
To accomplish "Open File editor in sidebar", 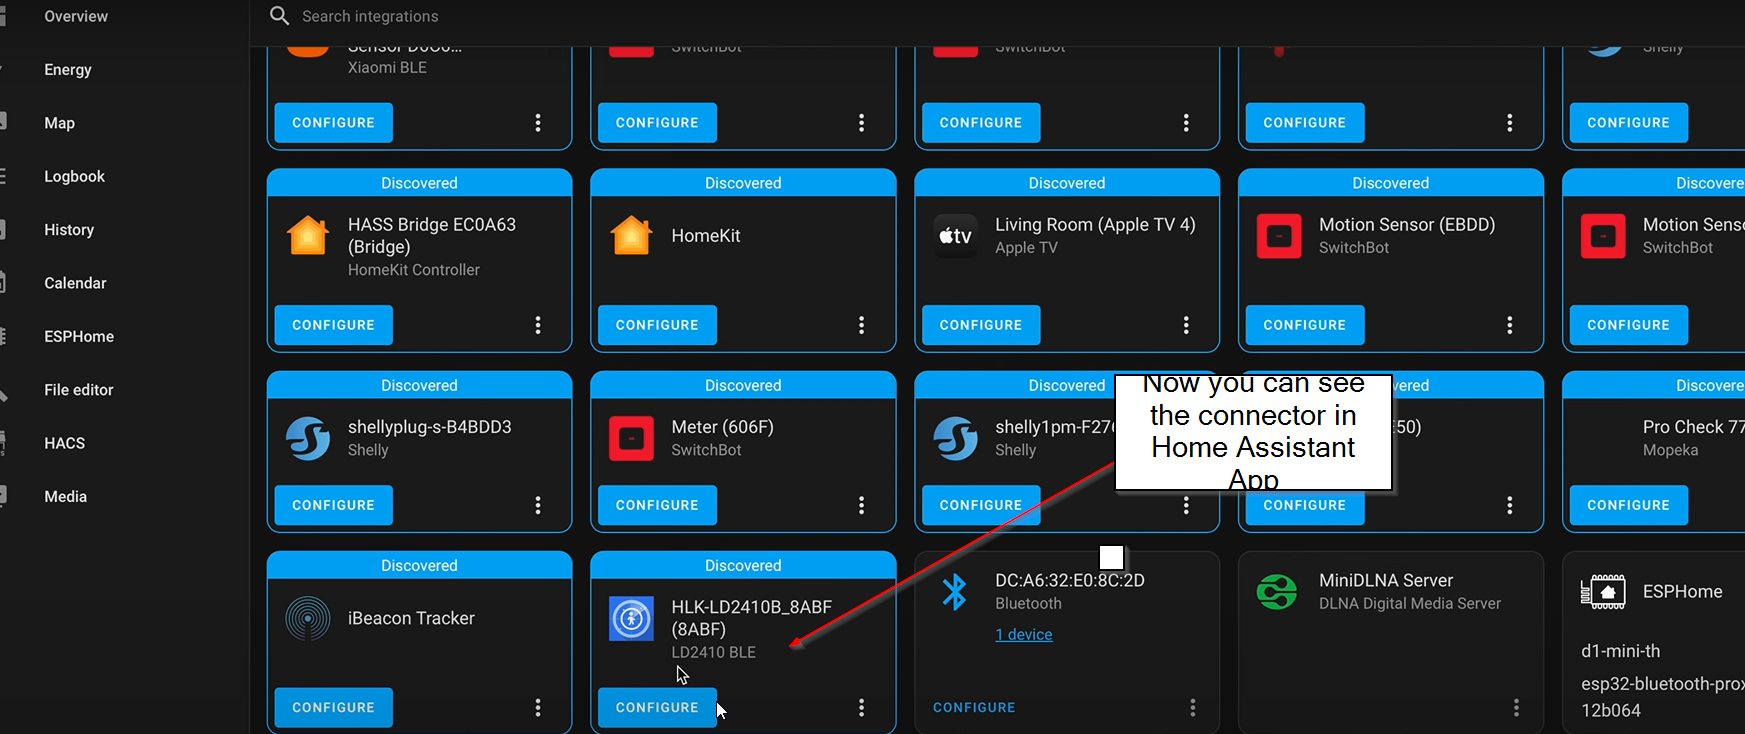I will pos(79,390).
